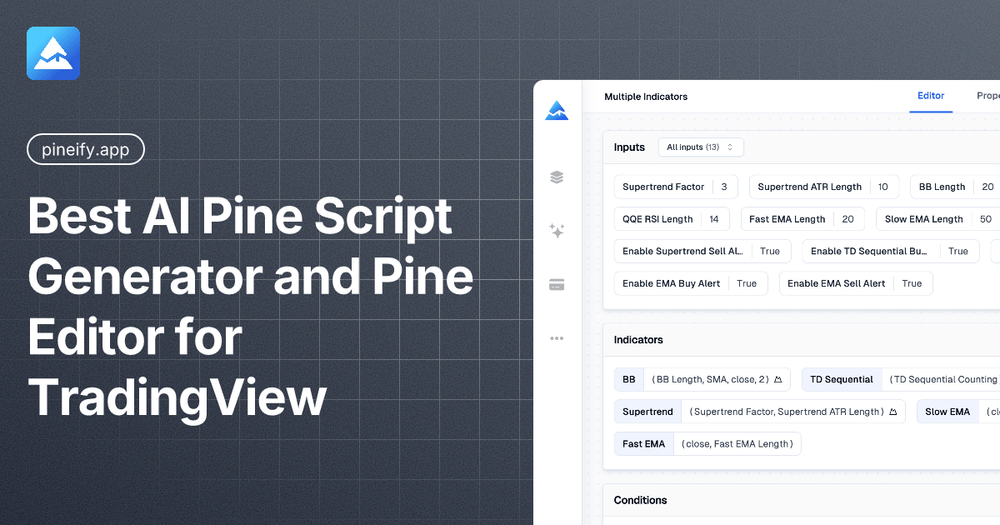Select the Supertrend ATR Length input

coord(824,187)
